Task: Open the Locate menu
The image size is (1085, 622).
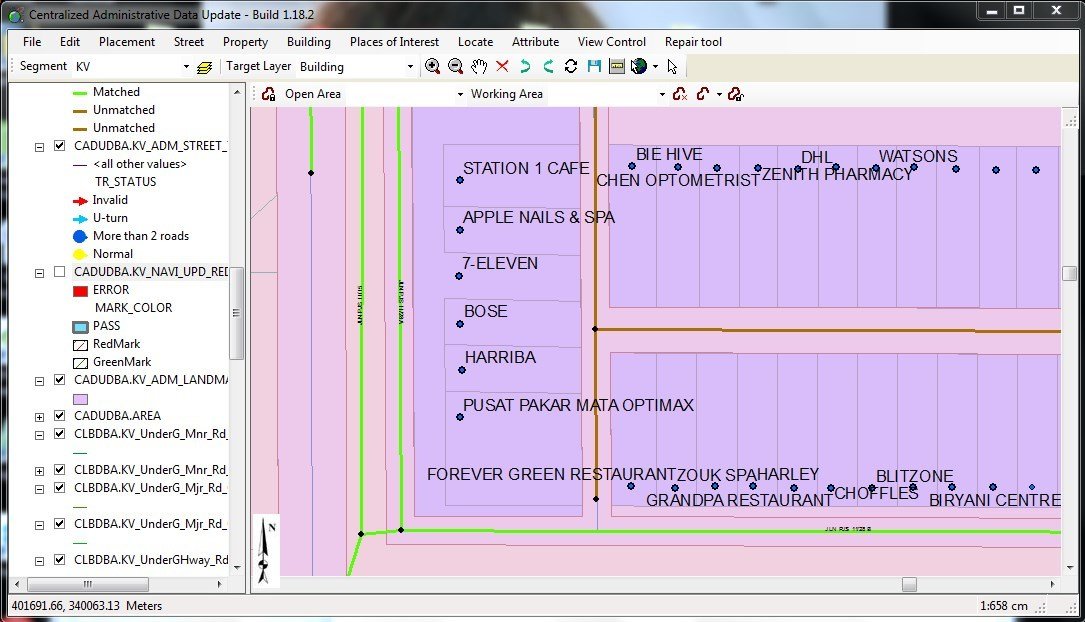Action: tap(475, 42)
